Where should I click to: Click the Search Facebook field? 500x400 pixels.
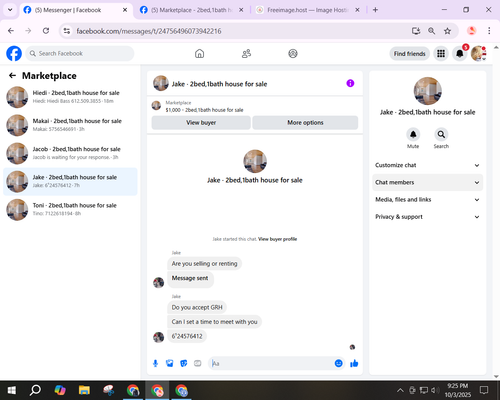pyautogui.click(x=80, y=53)
